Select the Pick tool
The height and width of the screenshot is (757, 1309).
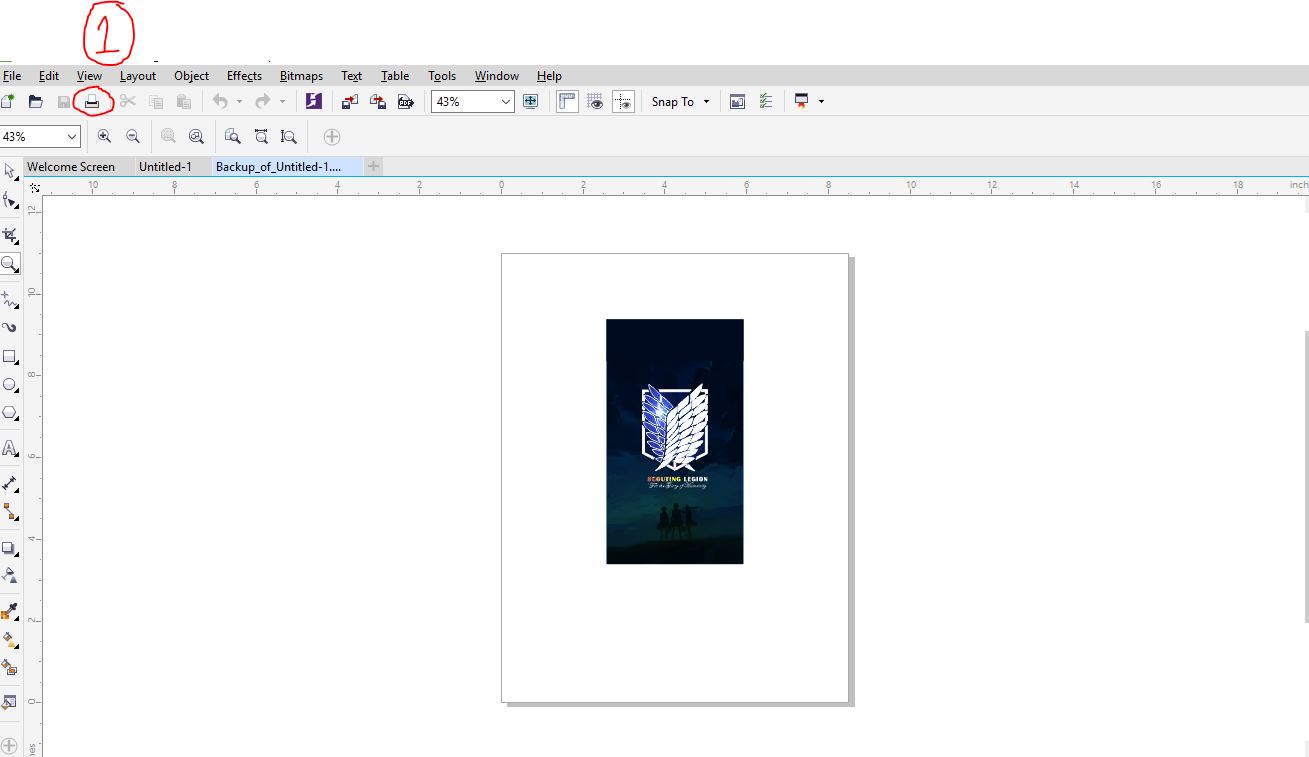11,170
